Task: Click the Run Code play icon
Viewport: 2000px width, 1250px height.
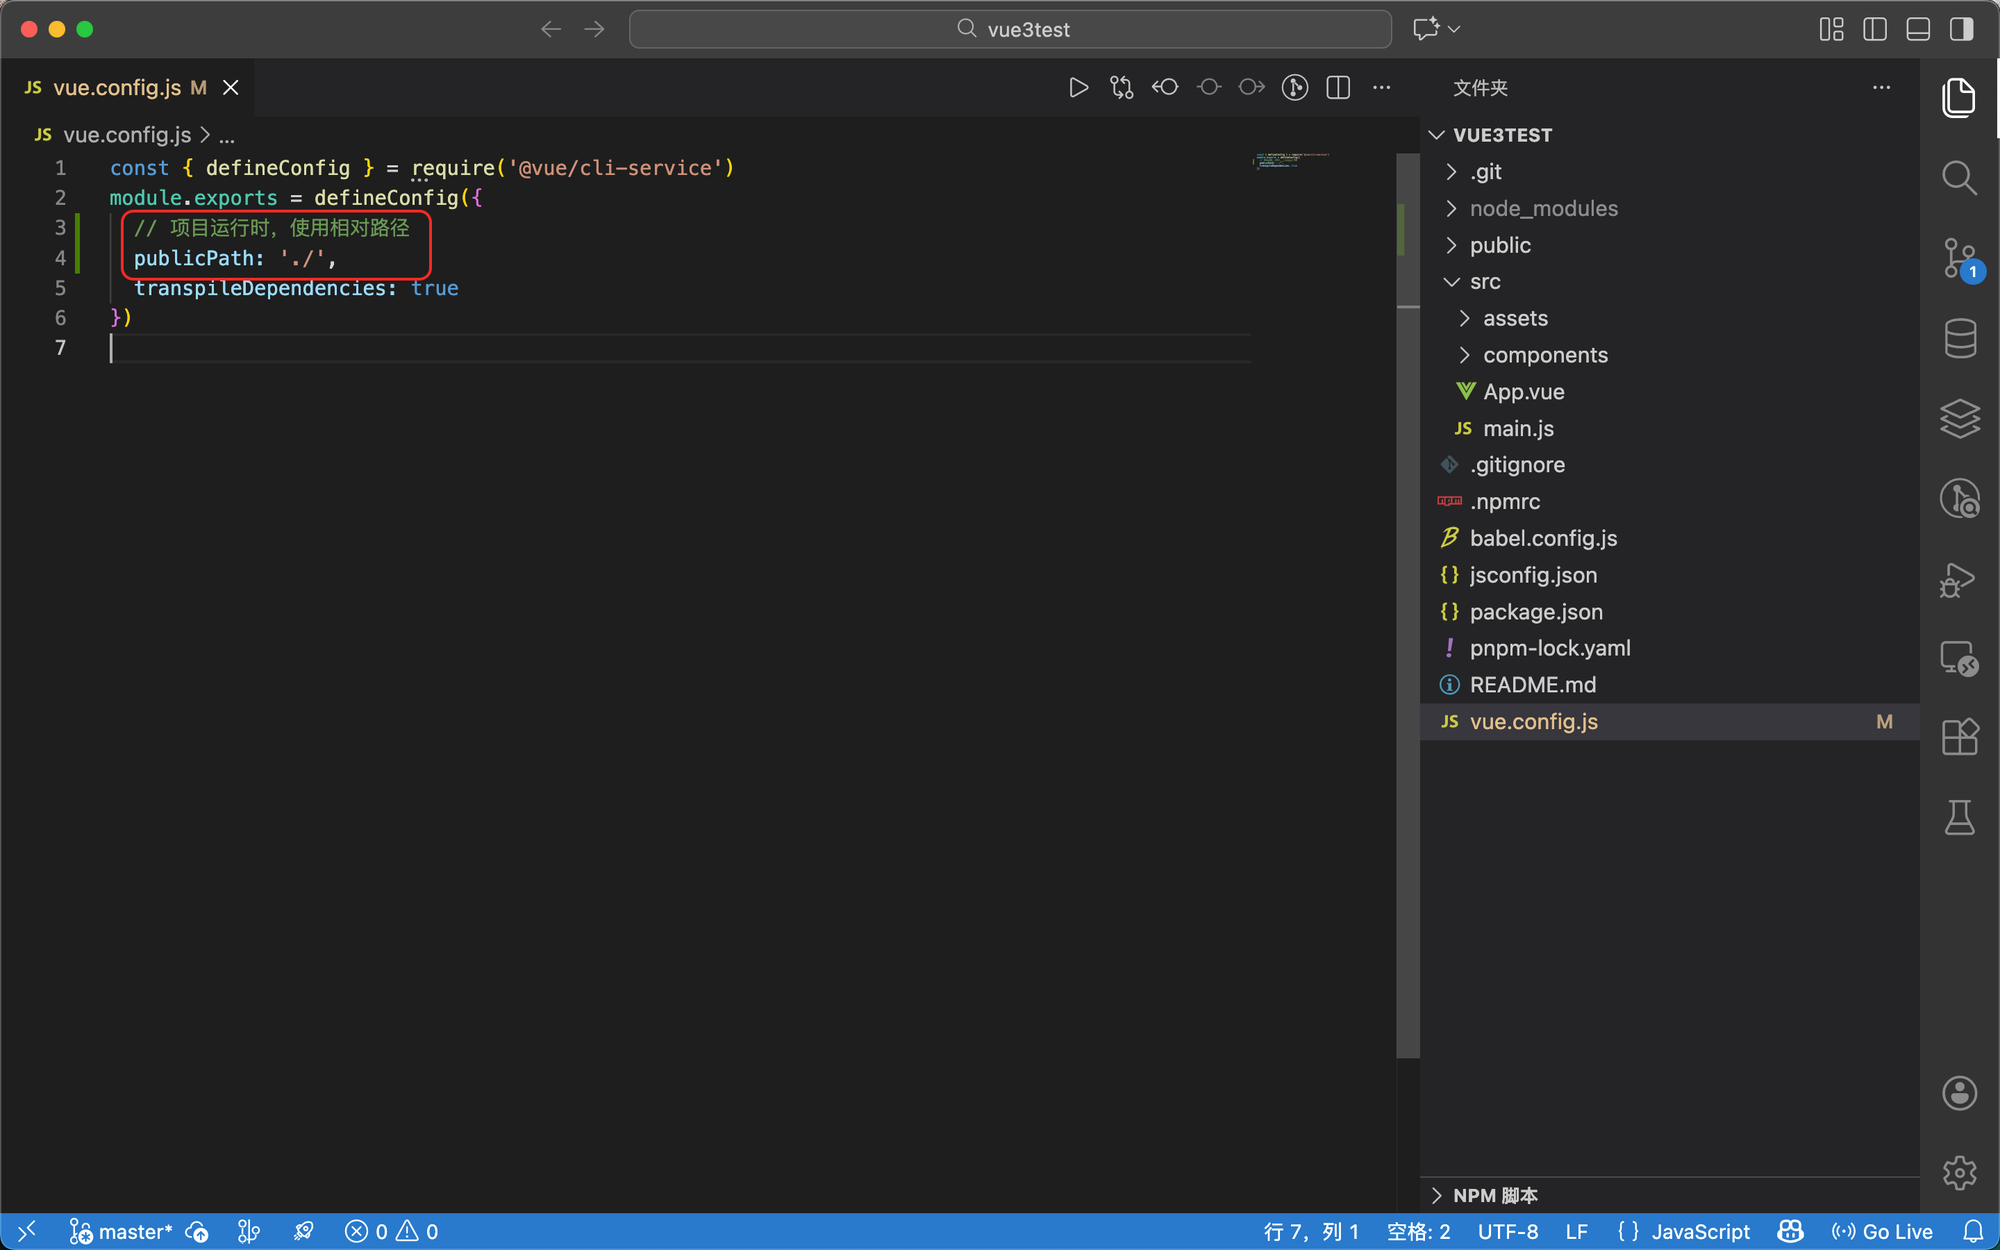Action: pyautogui.click(x=1078, y=88)
